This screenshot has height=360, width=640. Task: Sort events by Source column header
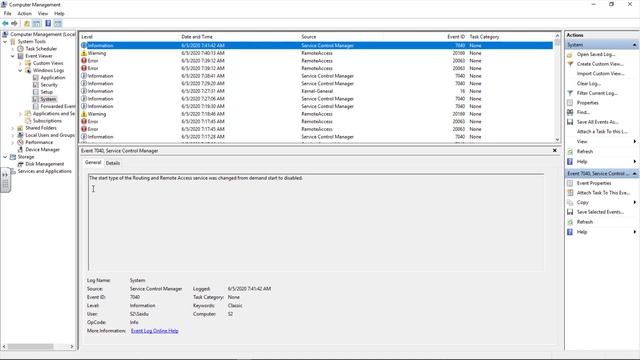click(341, 37)
